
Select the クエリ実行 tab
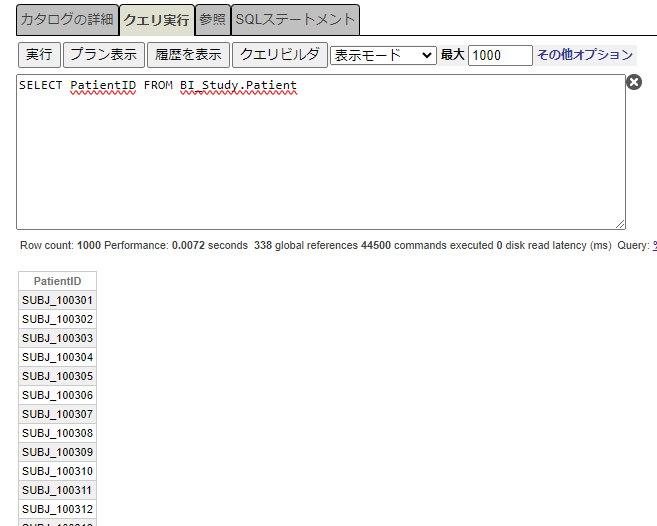pos(156,20)
